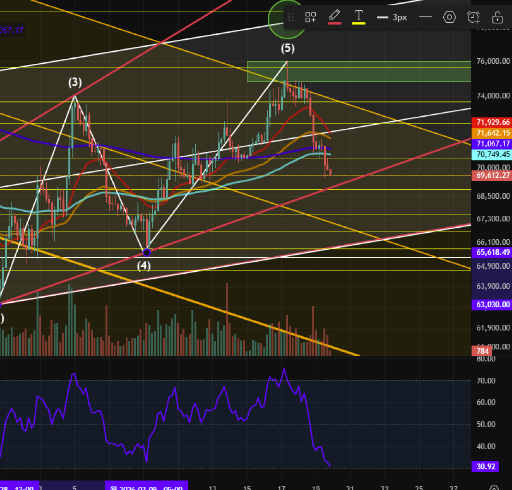Click the 50.00 RSI axis level
The height and width of the screenshot is (490, 512).
[486, 424]
